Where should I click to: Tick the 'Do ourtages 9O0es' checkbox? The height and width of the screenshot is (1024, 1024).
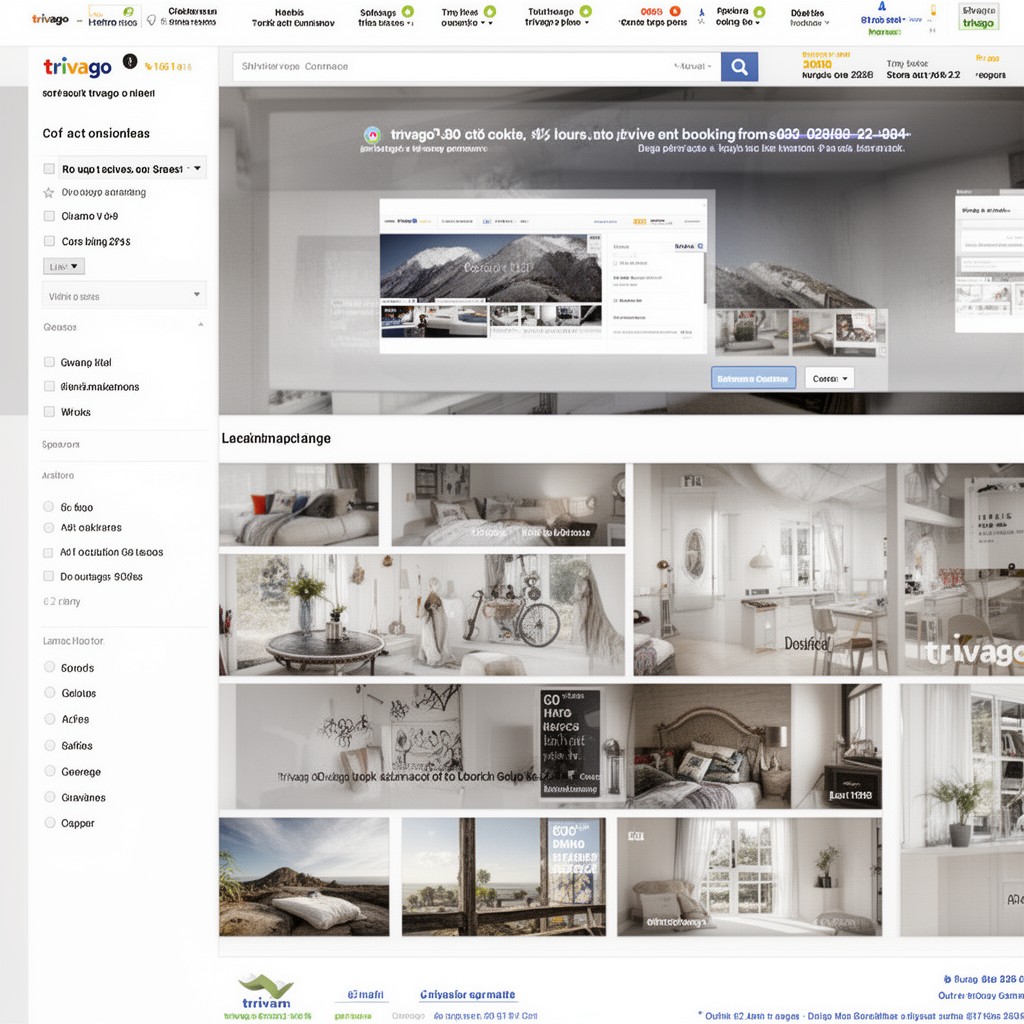(x=48, y=576)
